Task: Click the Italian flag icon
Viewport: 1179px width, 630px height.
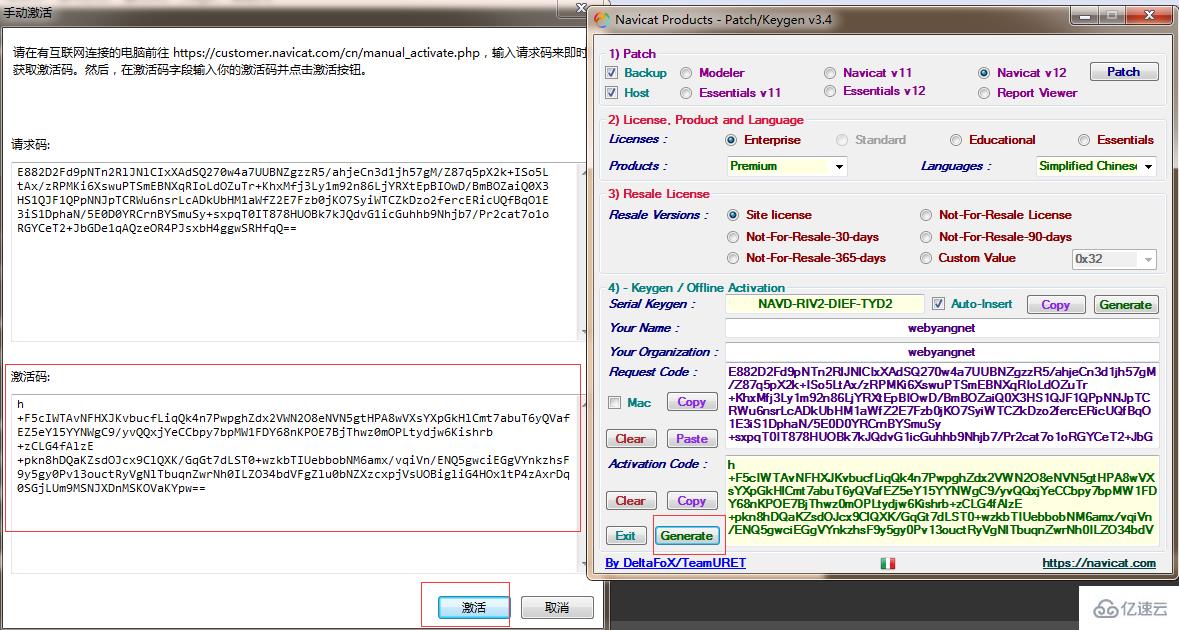Action: click(x=887, y=564)
